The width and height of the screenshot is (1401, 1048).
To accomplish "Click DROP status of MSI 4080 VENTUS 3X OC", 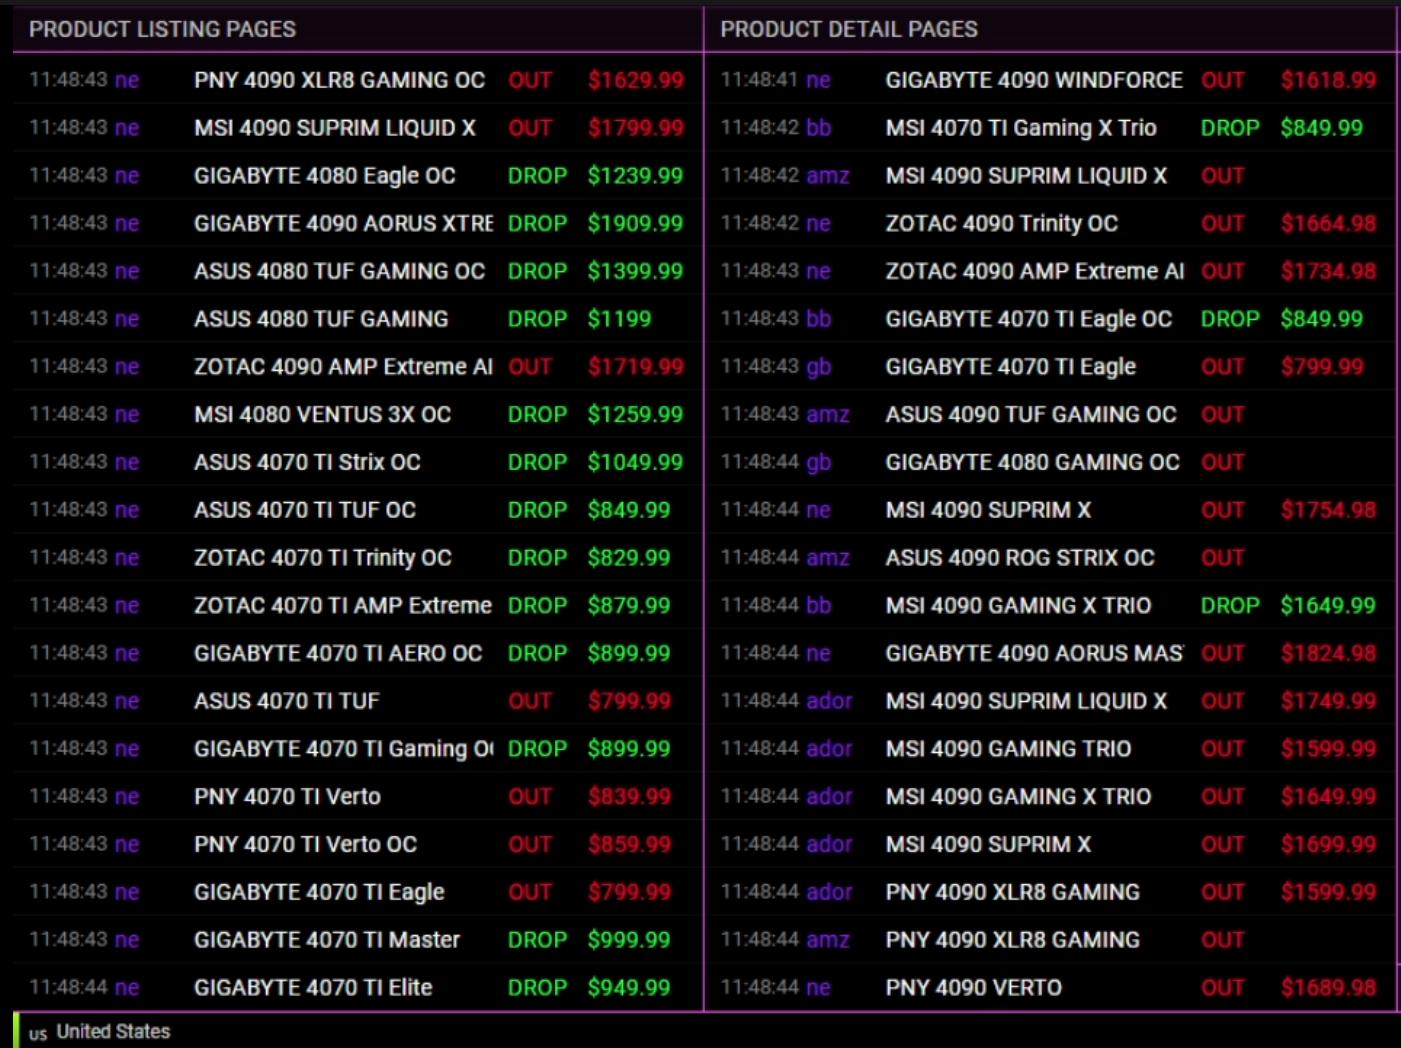I will coord(537,414).
